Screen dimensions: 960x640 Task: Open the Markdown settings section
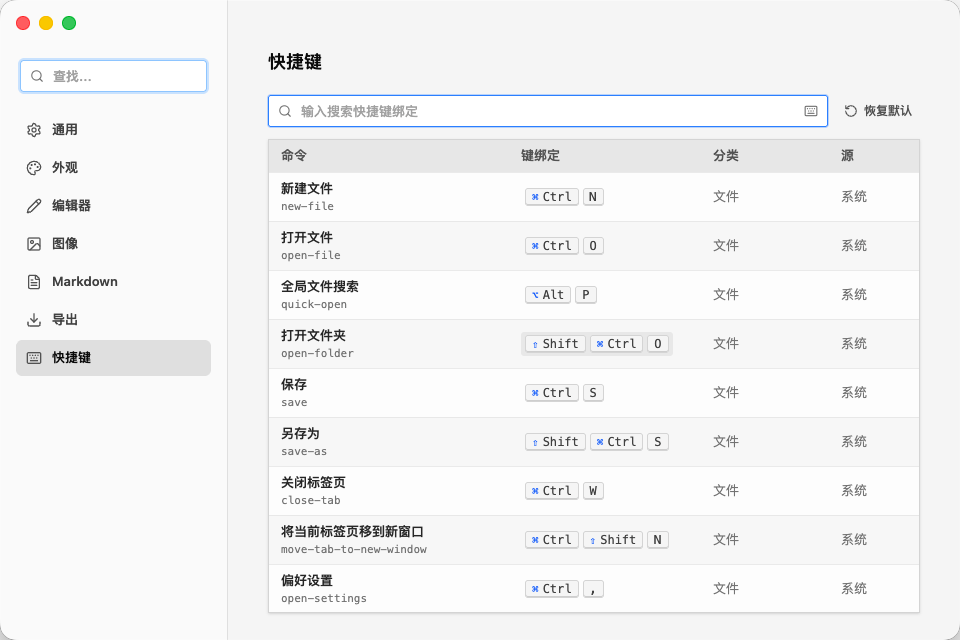113,282
